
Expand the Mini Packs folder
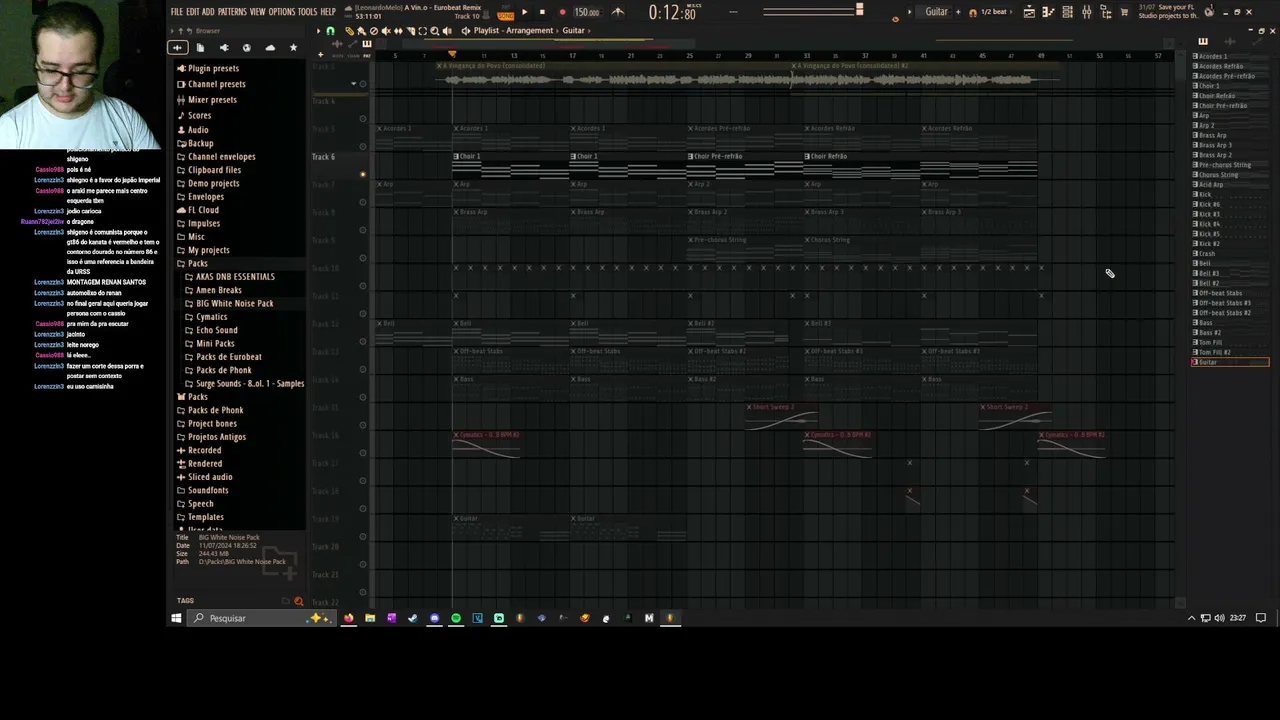pyautogui.click(x=215, y=344)
